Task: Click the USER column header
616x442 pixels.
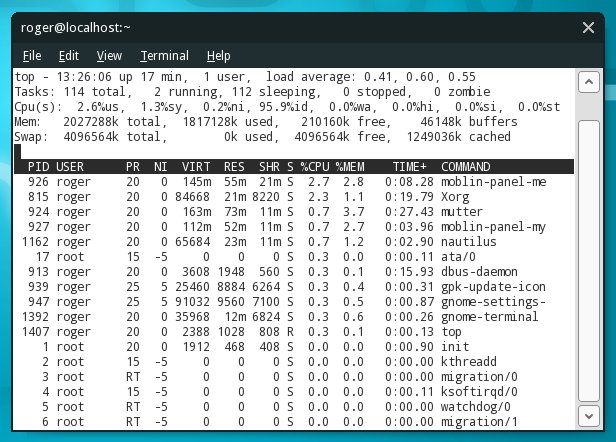Action: (70, 167)
